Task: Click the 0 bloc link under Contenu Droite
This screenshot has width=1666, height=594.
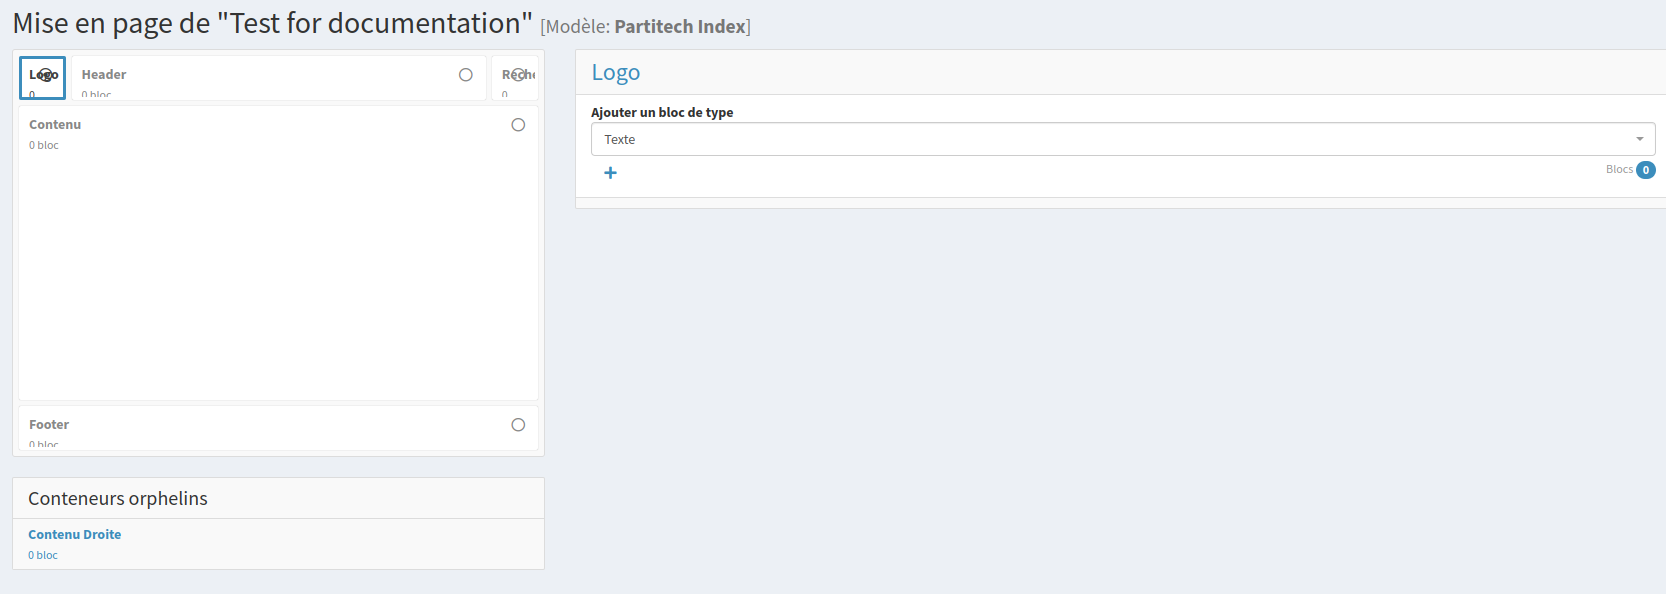Action: pyautogui.click(x=43, y=555)
